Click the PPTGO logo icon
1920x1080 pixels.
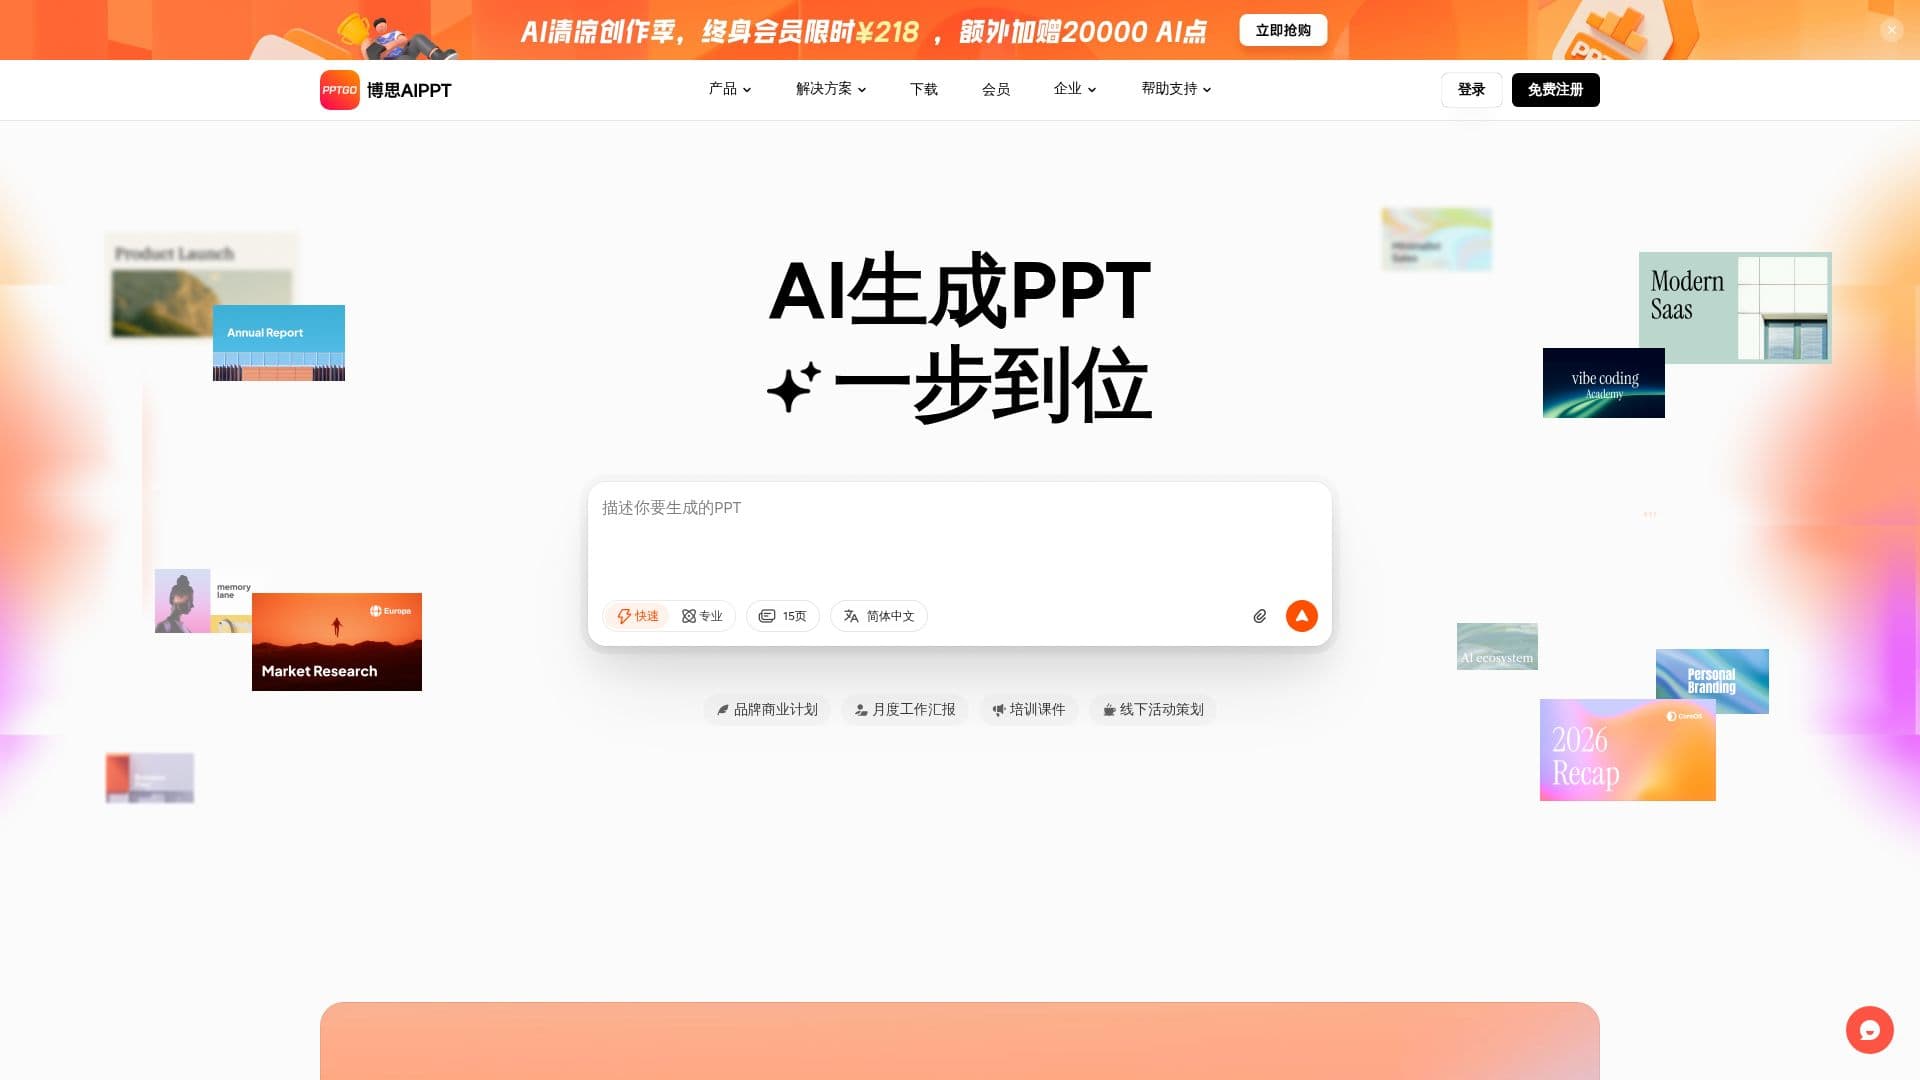340,90
